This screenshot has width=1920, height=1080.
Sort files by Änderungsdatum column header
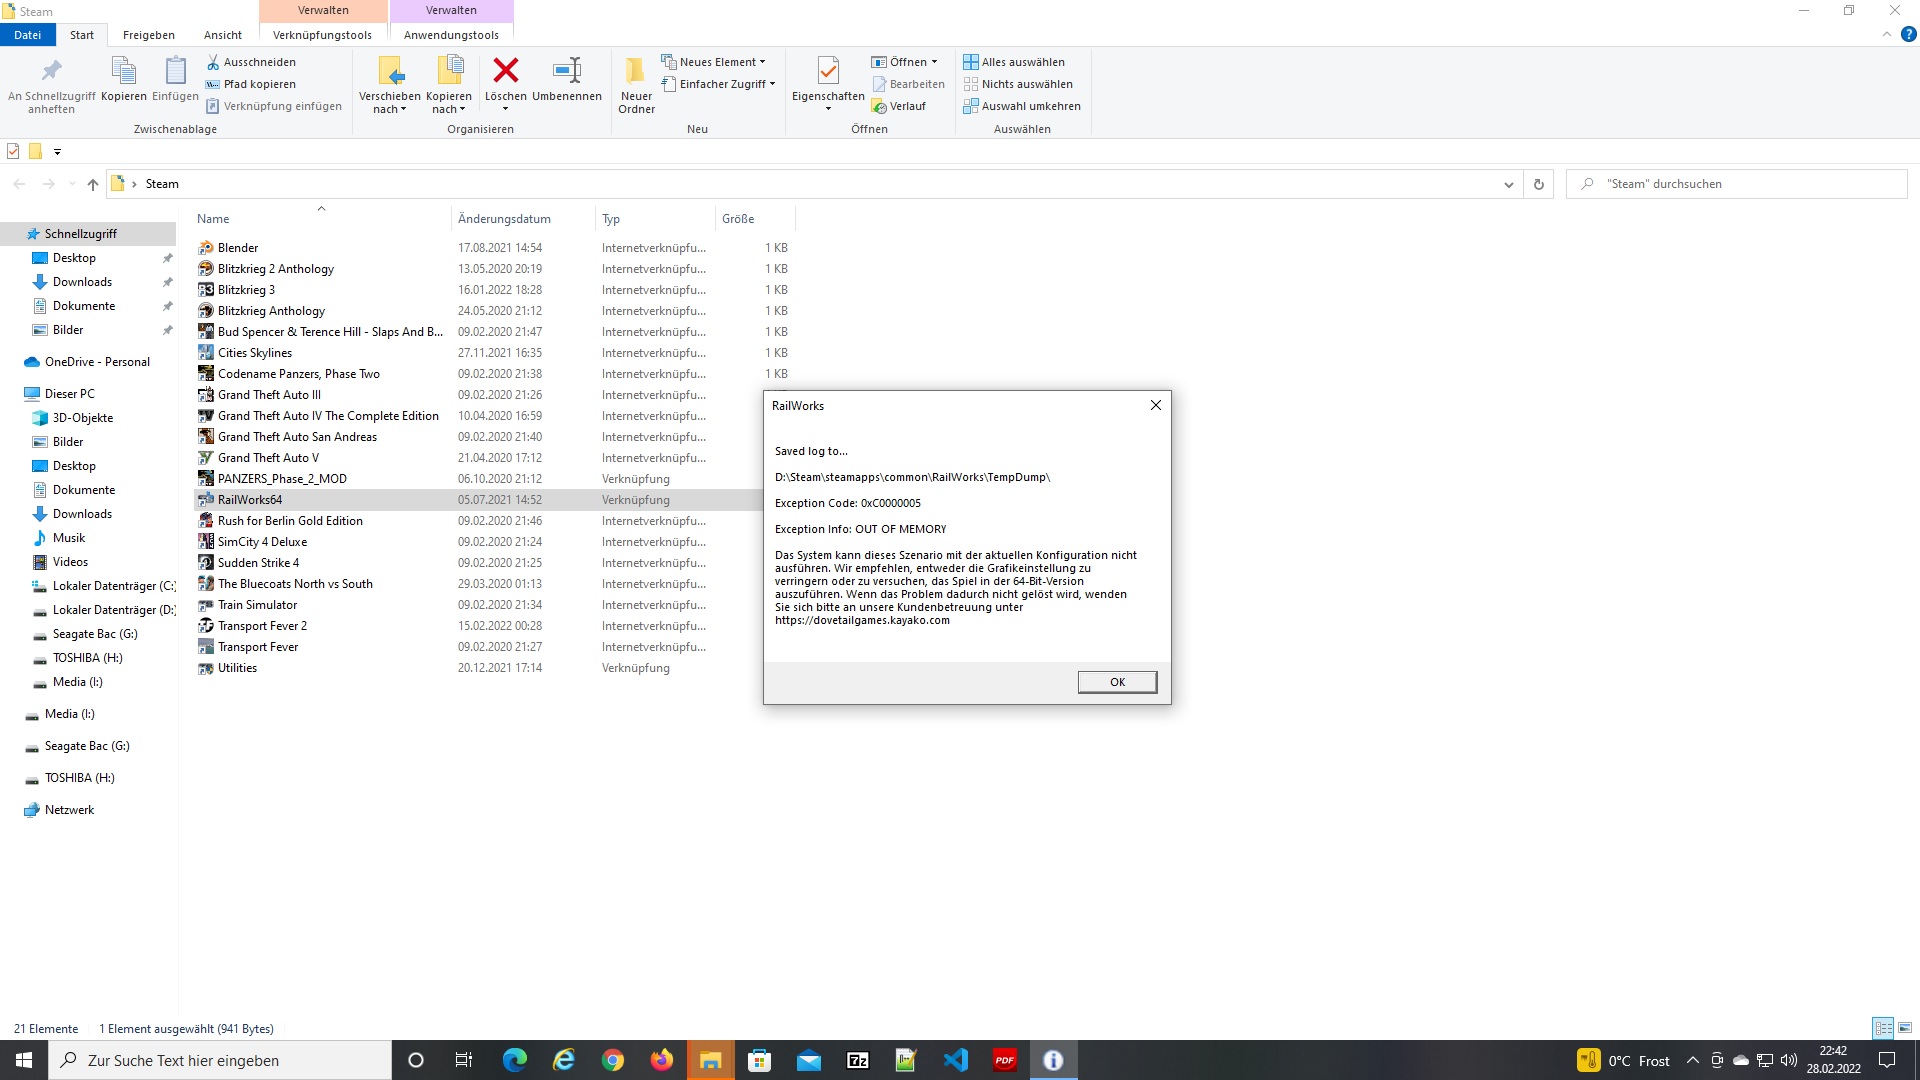click(504, 219)
